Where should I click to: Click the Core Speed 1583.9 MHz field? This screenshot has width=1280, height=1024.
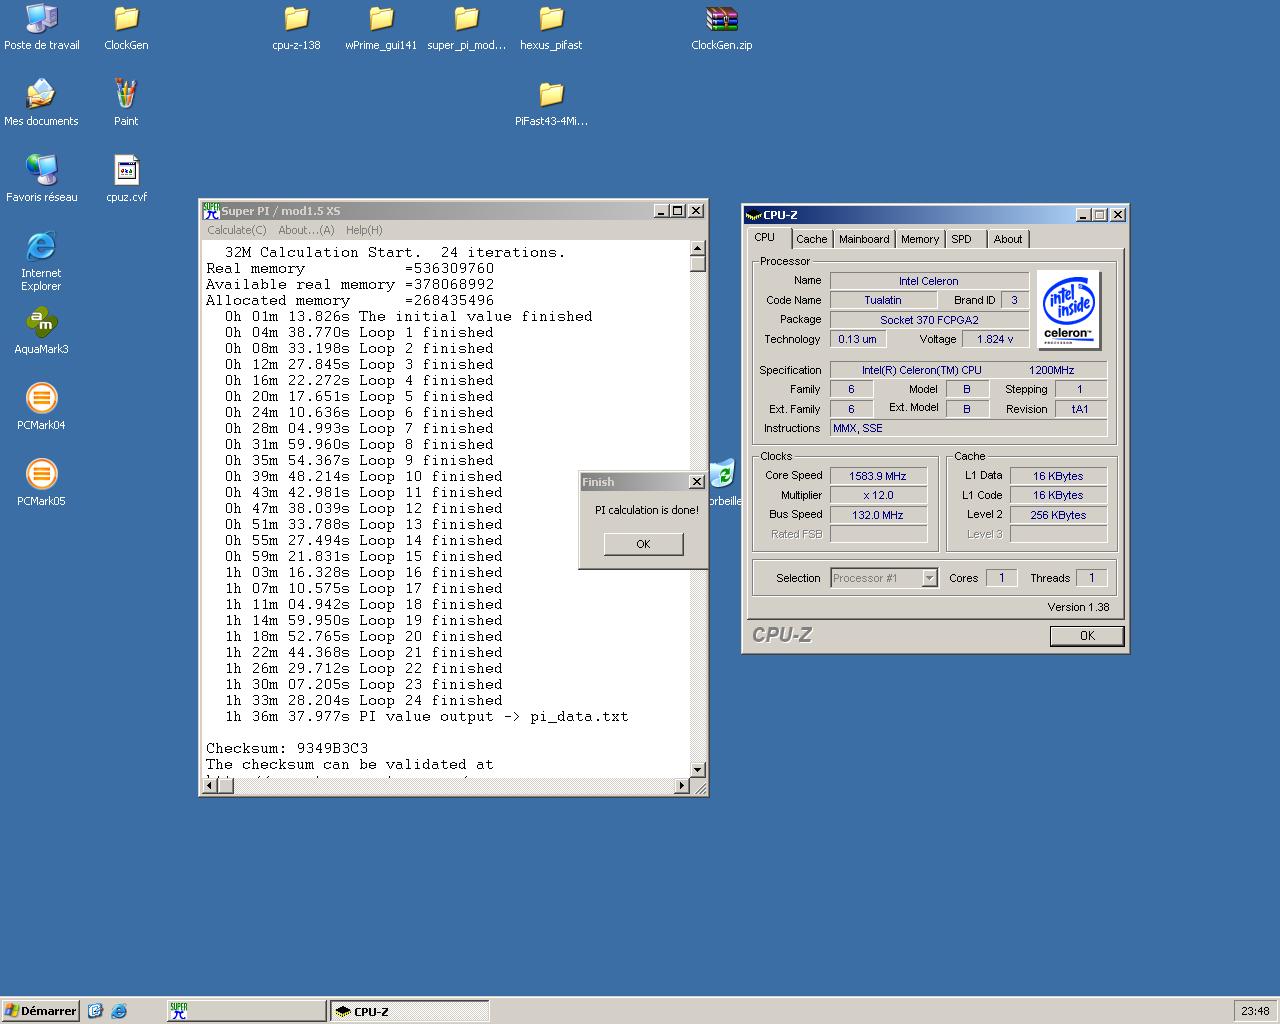[x=878, y=476]
